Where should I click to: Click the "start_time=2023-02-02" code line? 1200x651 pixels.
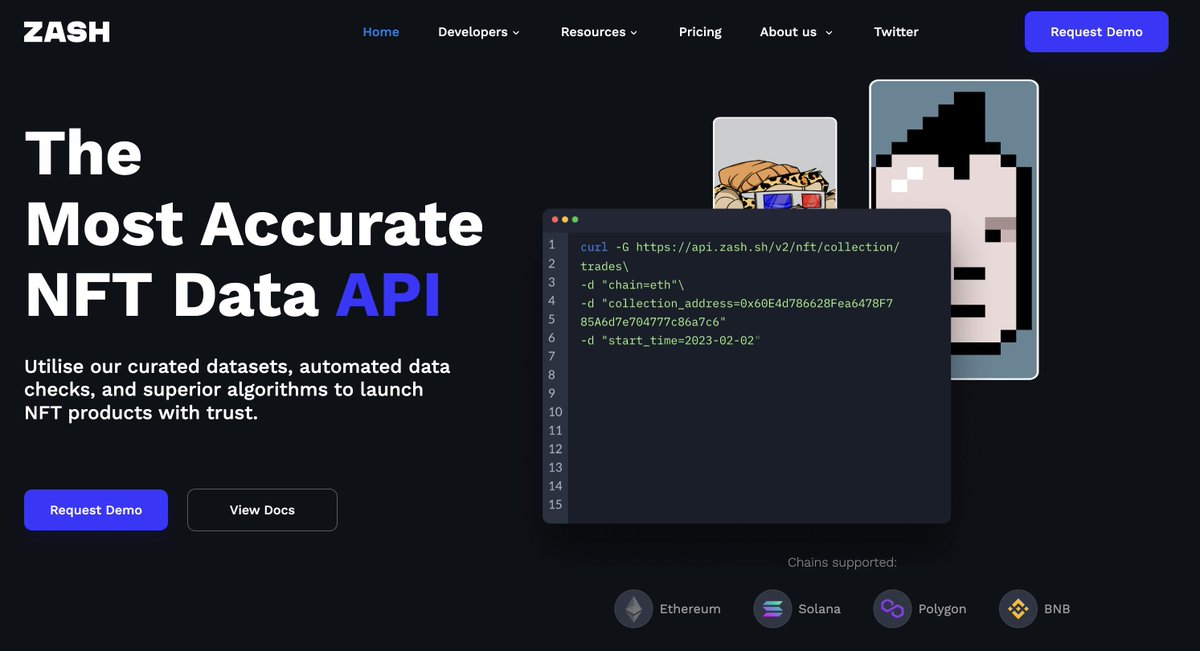(x=670, y=340)
